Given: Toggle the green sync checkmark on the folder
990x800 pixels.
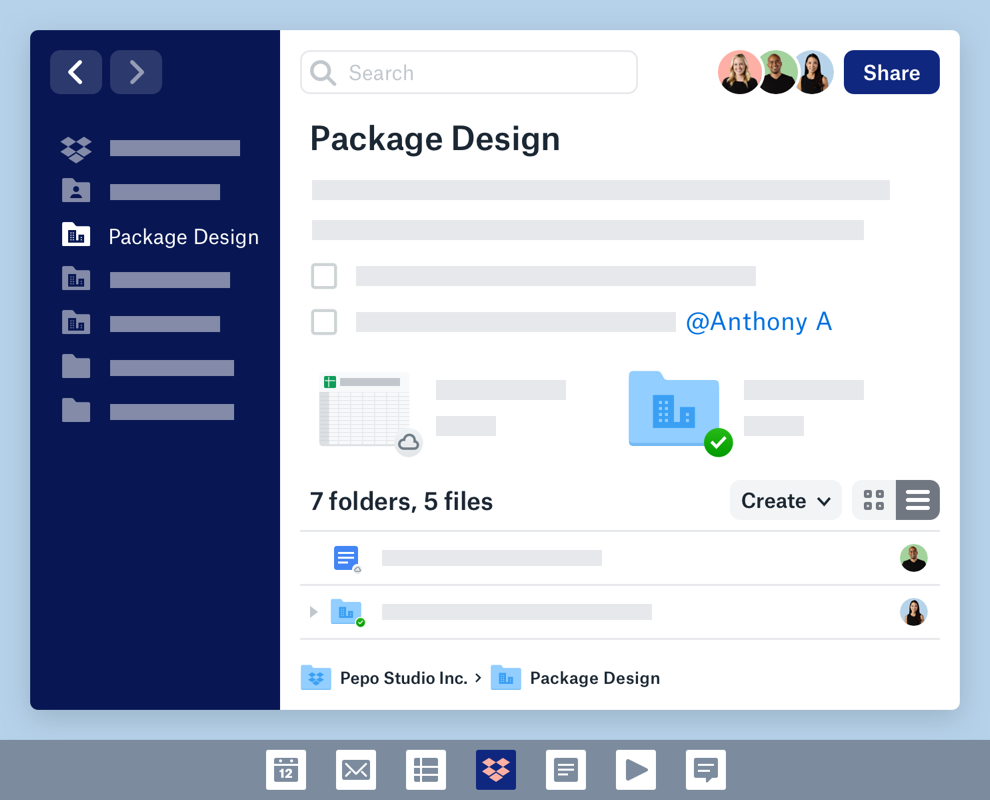Looking at the screenshot, I should [x=718, y=443].
